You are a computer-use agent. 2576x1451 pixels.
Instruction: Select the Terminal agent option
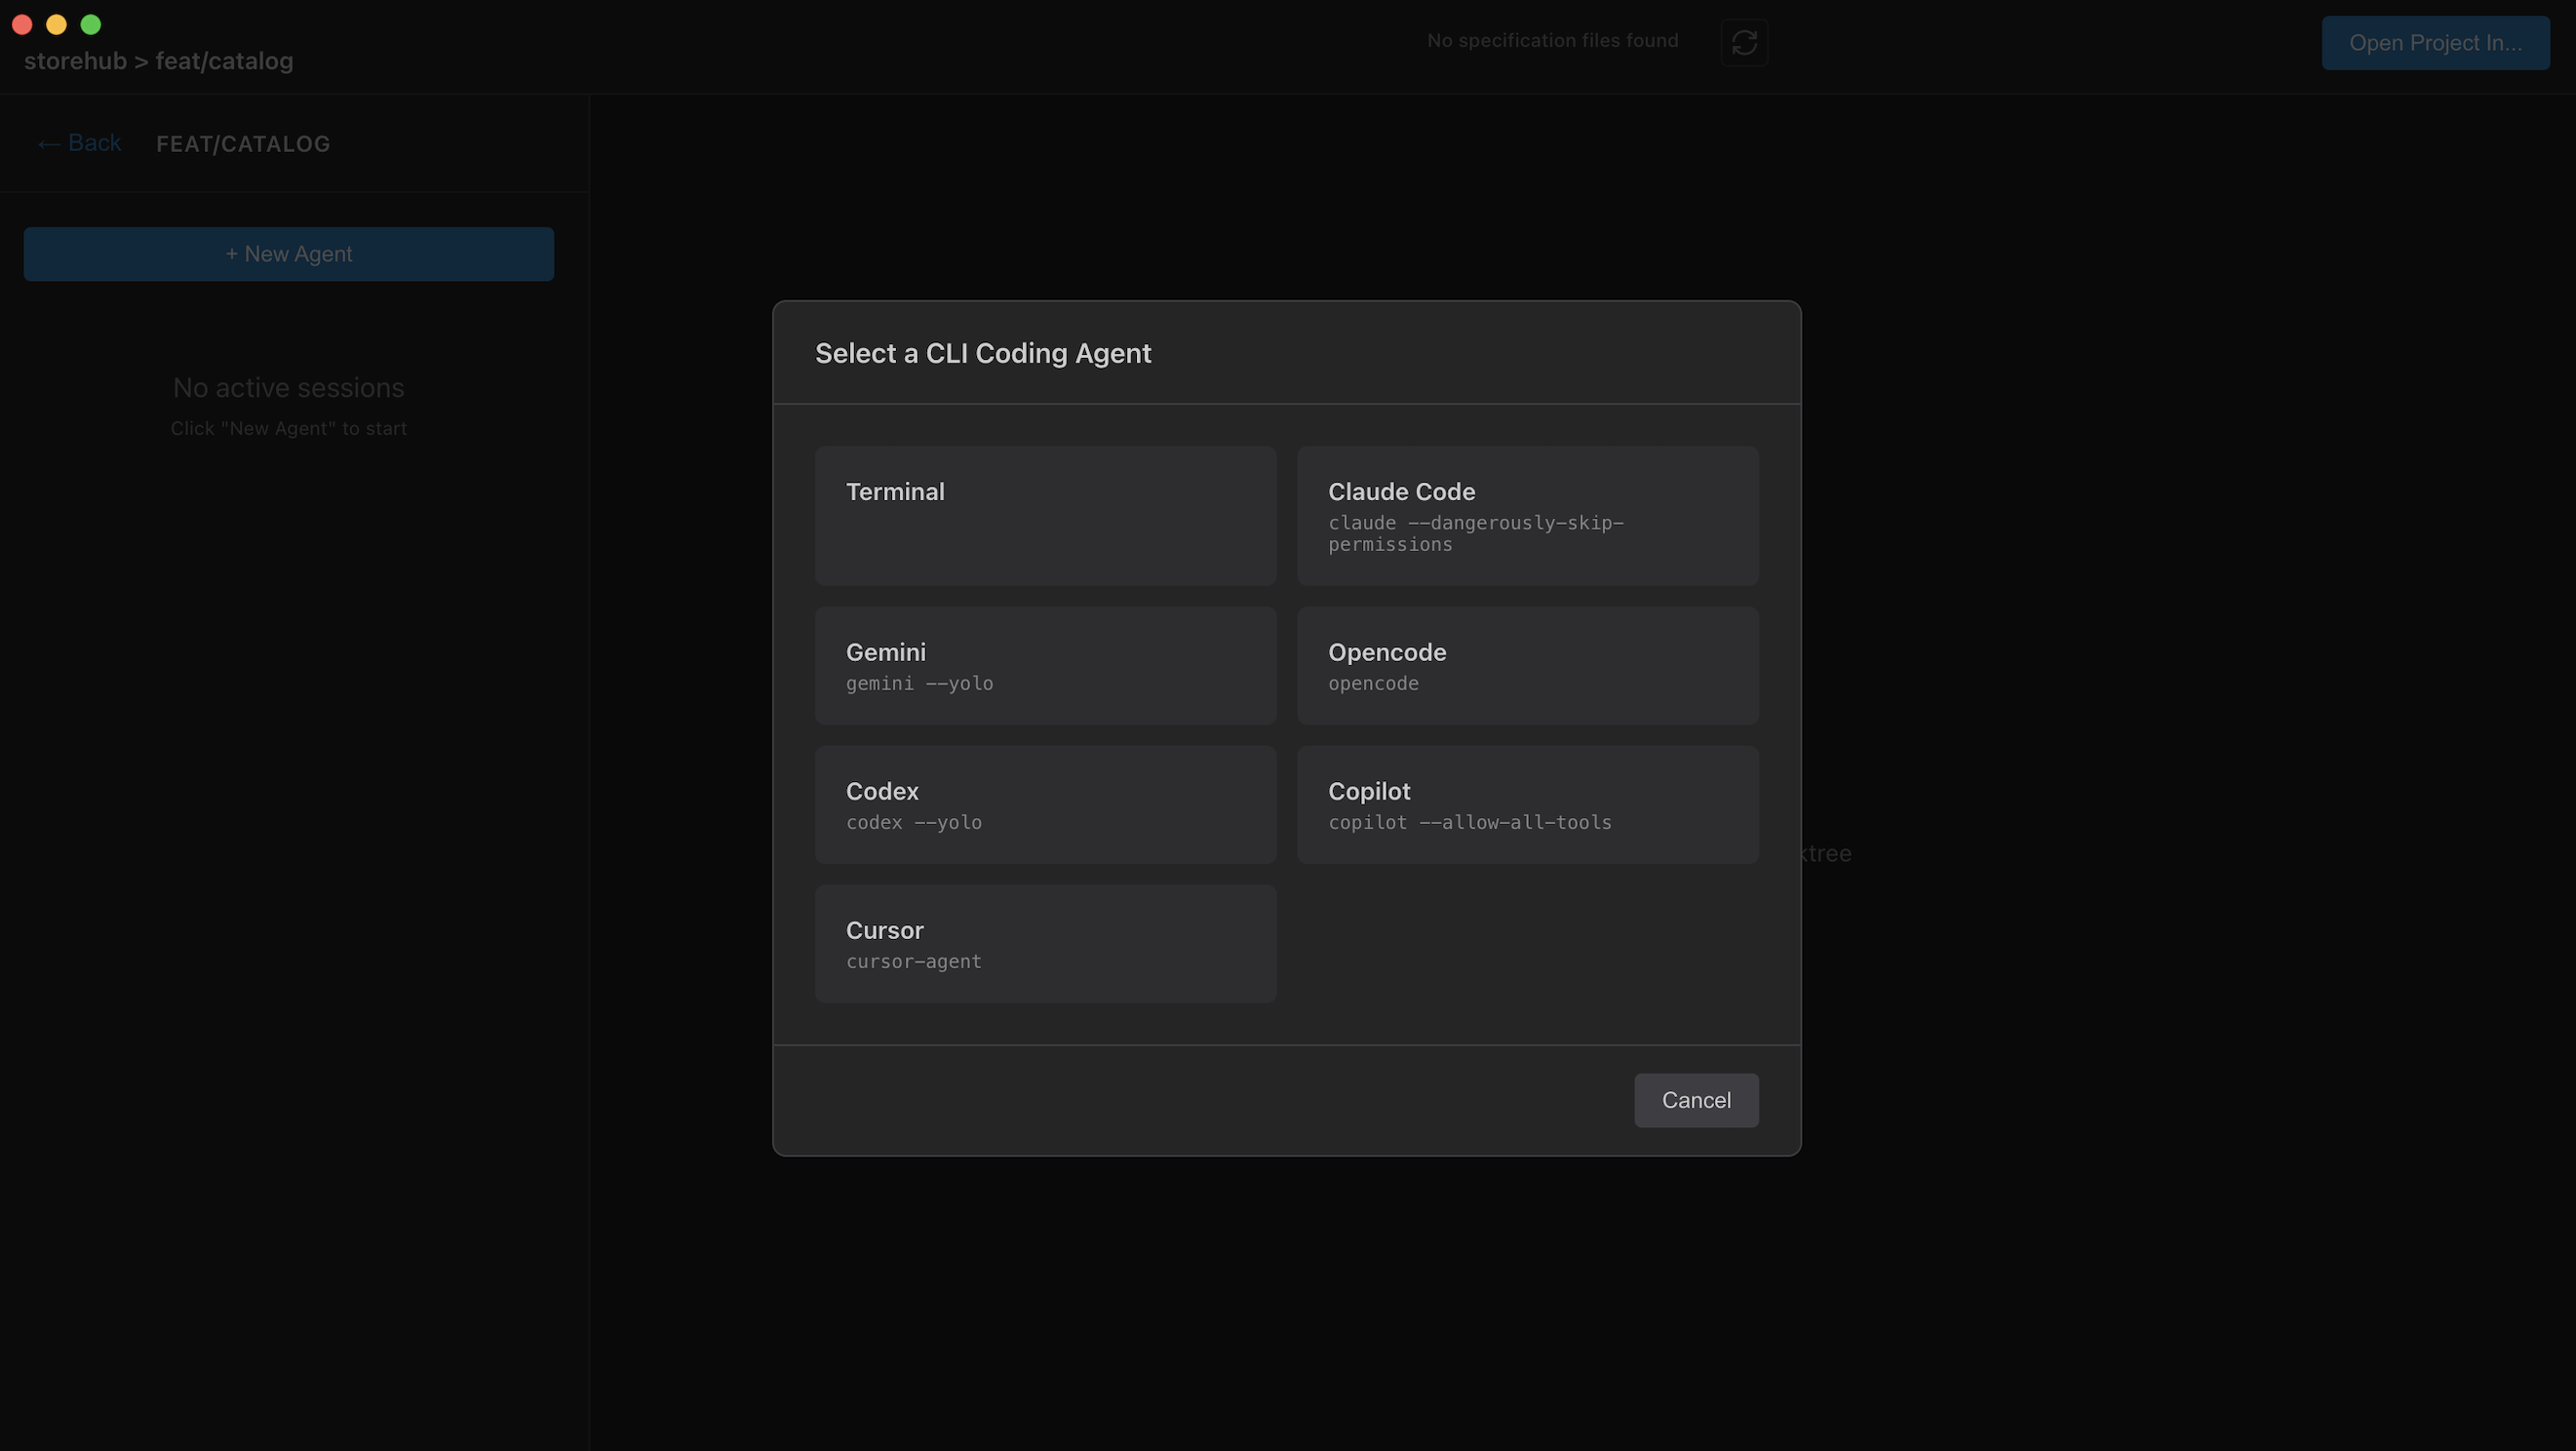[x=1045, y=516]
